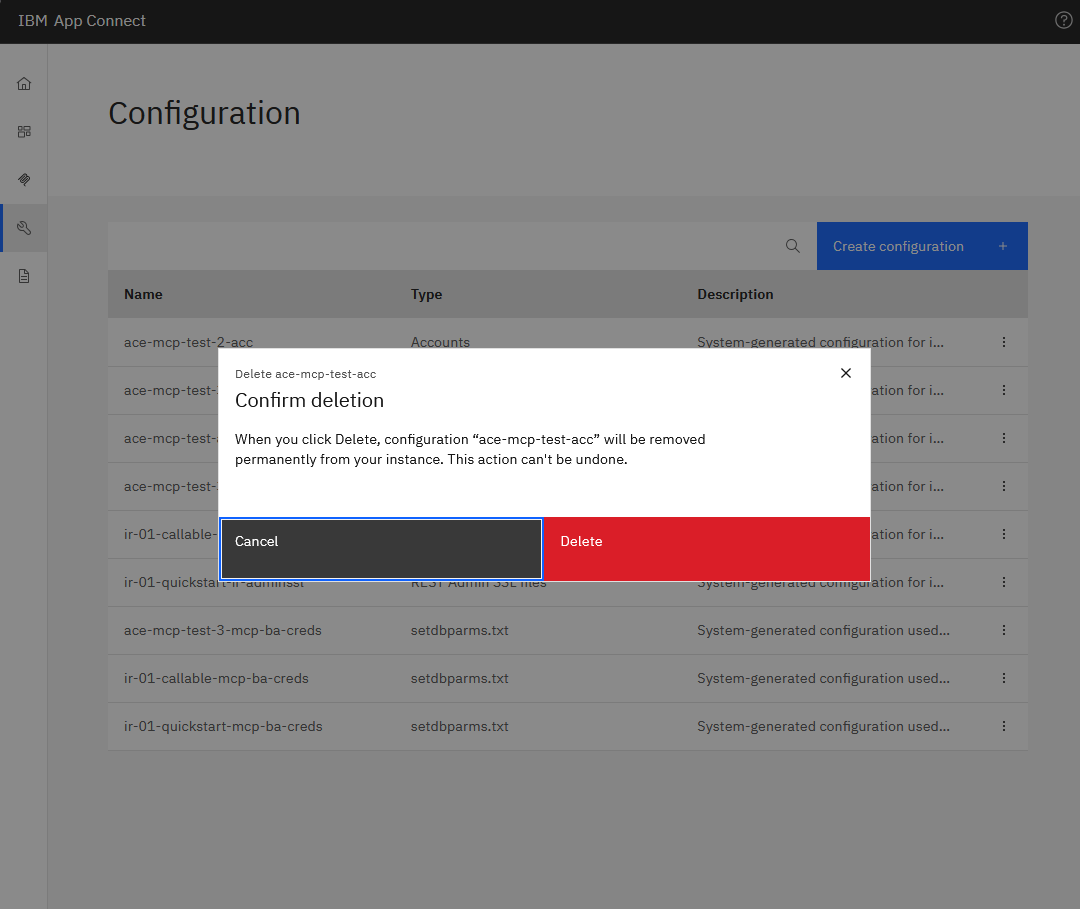Select ir-01-callable-mcp-ba-creds name cell
The image size is (1080, 909).
click(x=216, y=678)
